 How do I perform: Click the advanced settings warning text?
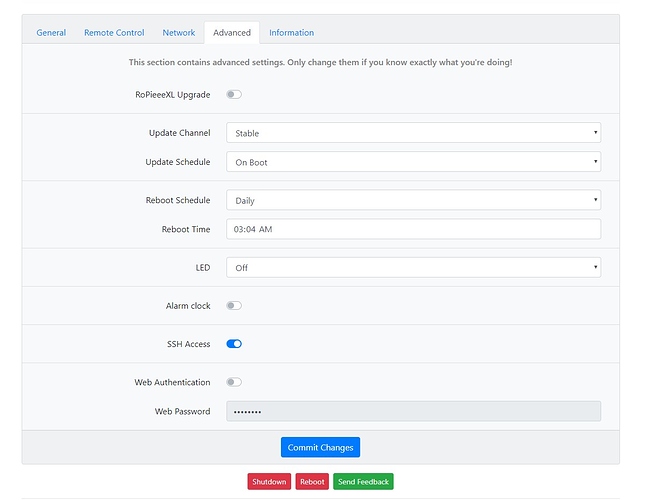click(x=320, y=62)
